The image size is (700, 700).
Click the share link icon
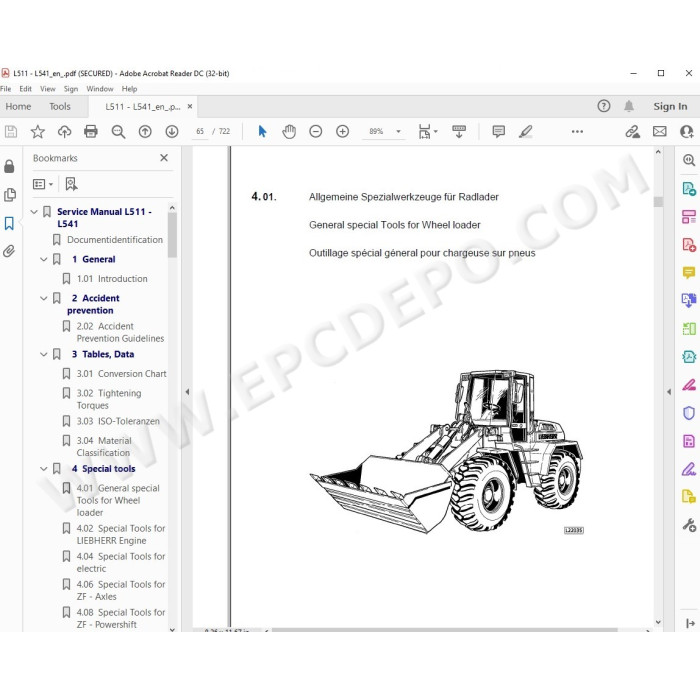[x=632, y=131]
